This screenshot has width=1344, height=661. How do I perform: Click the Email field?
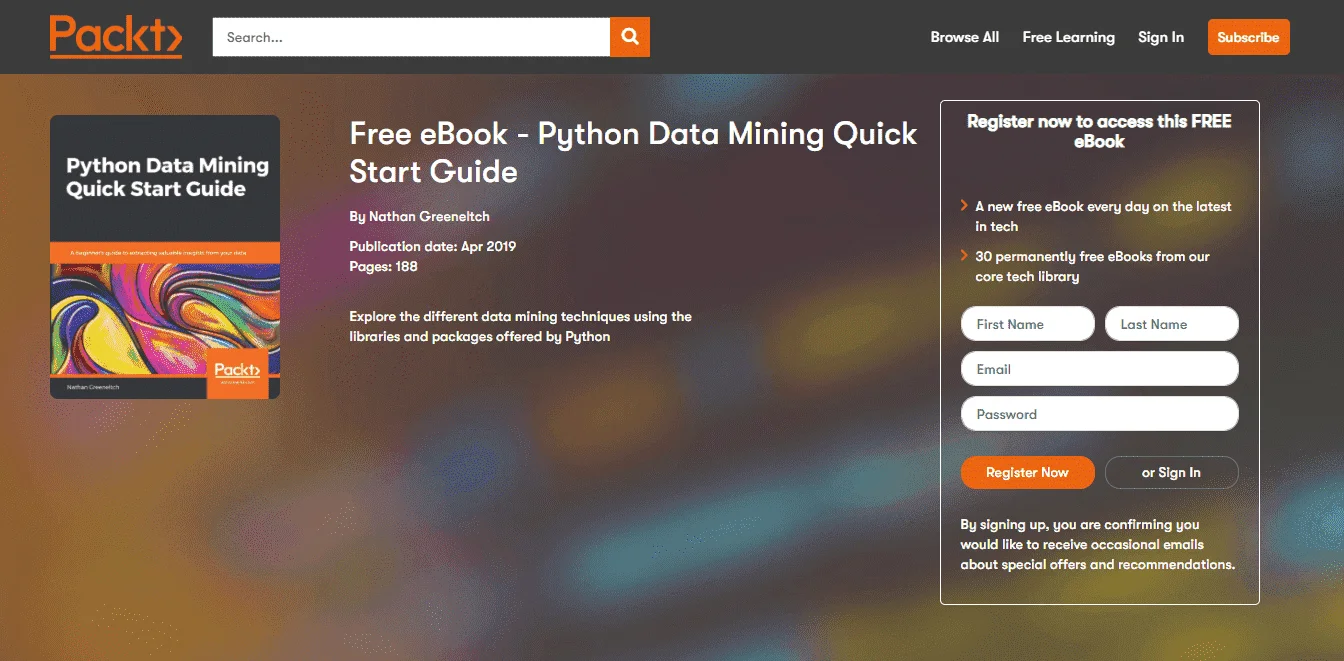[x=1100, y=369]
